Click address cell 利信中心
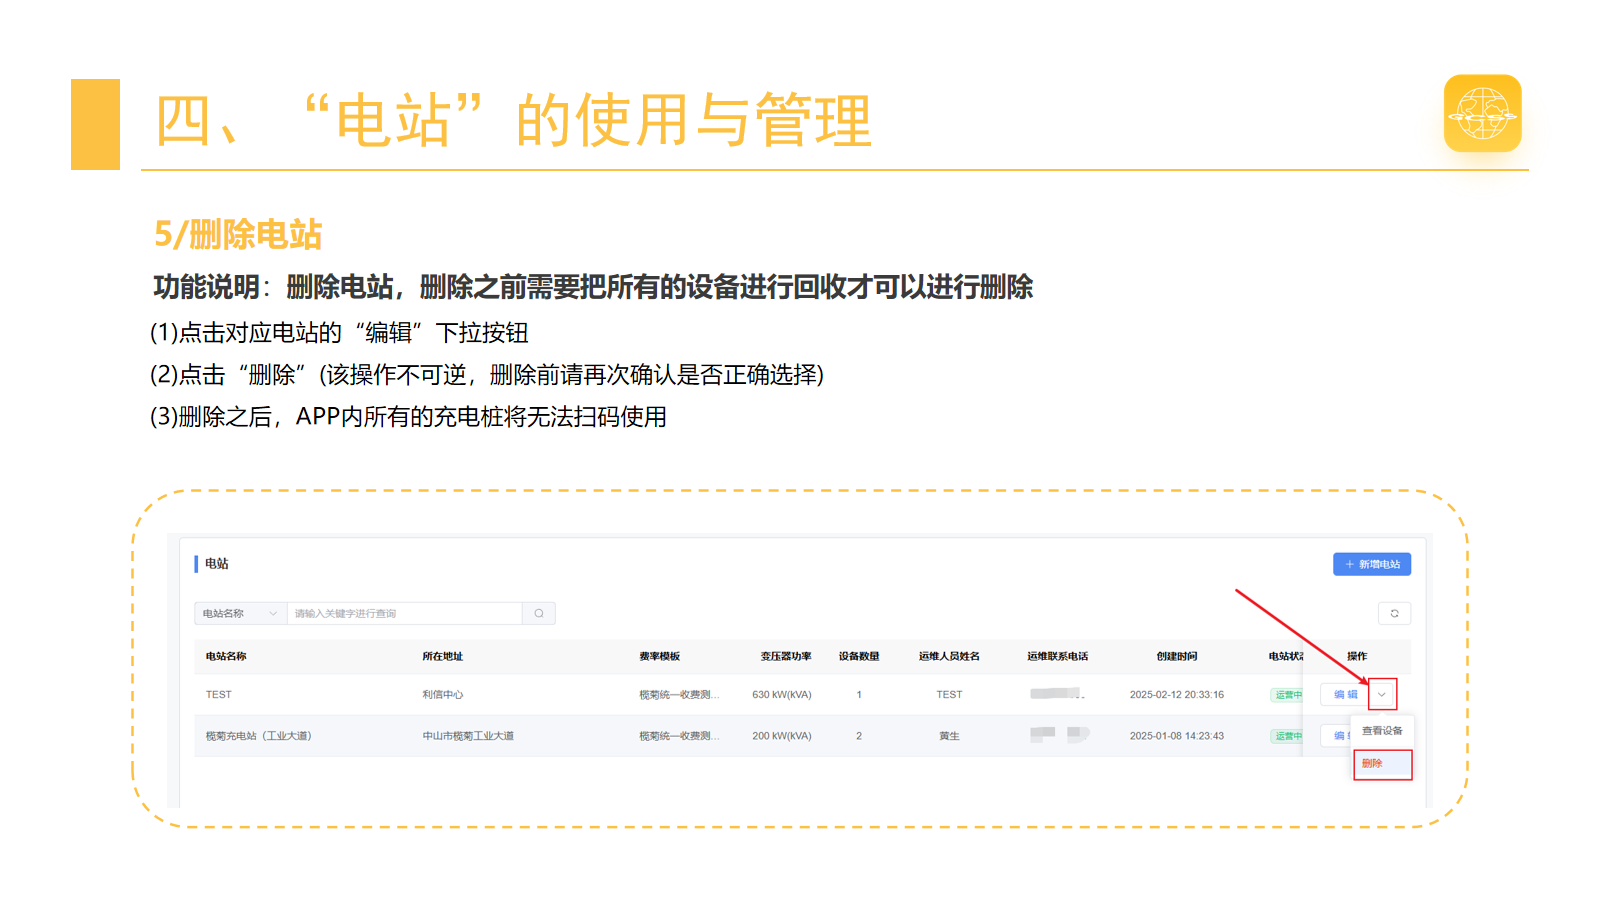The width and height of the screenshot is (1600, 900). tap(442, 694)
